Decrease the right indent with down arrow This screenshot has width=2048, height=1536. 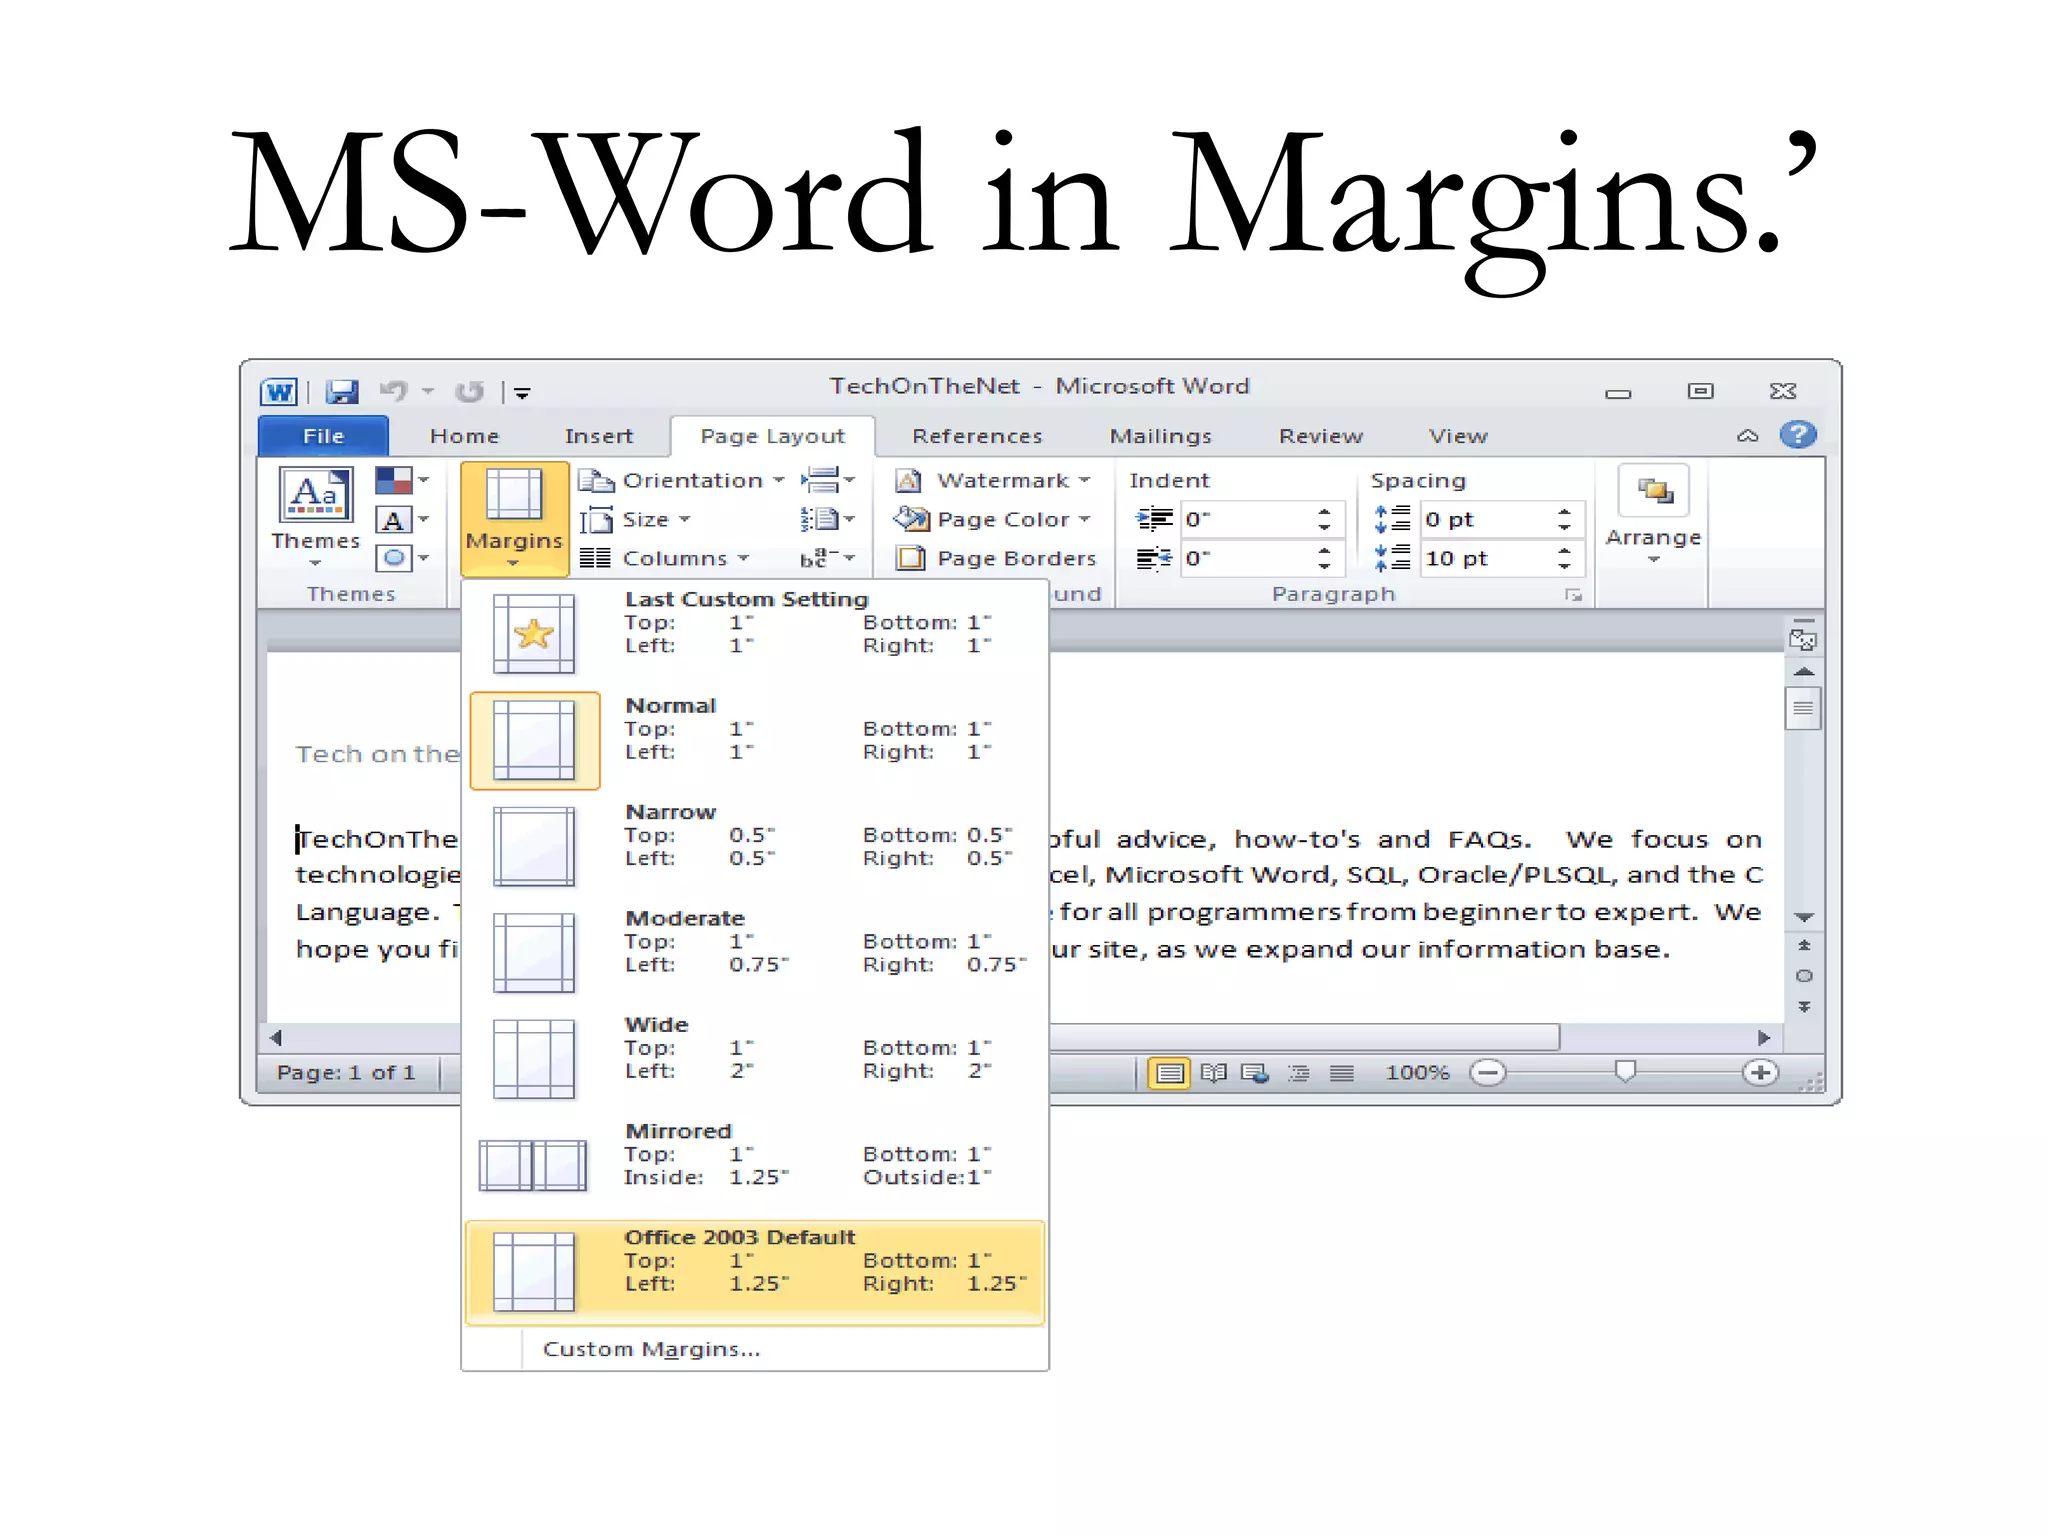tap(1324, 566)
